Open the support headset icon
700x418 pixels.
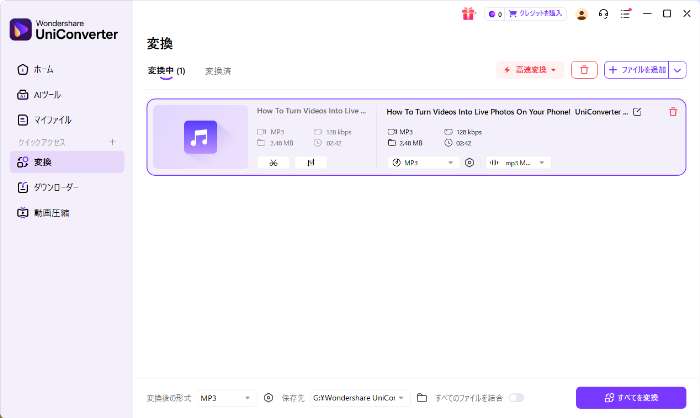click(x=604, y=14)
